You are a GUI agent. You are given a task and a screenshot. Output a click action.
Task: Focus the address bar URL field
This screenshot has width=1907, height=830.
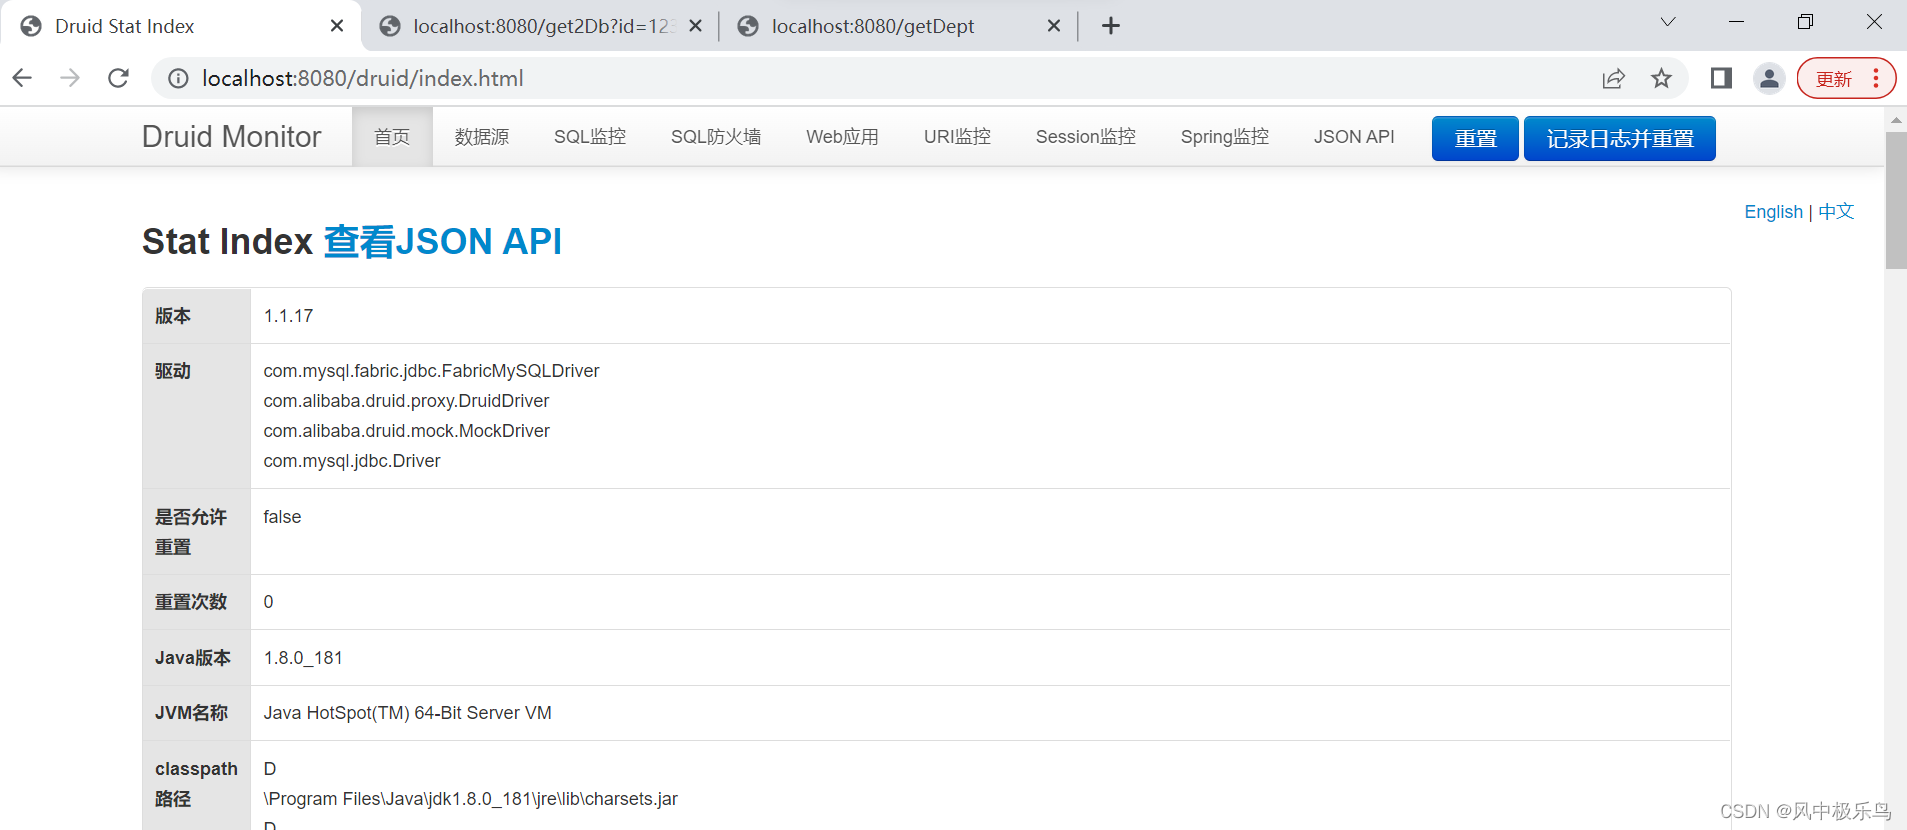pyautogui.click(x=880, y=78)
